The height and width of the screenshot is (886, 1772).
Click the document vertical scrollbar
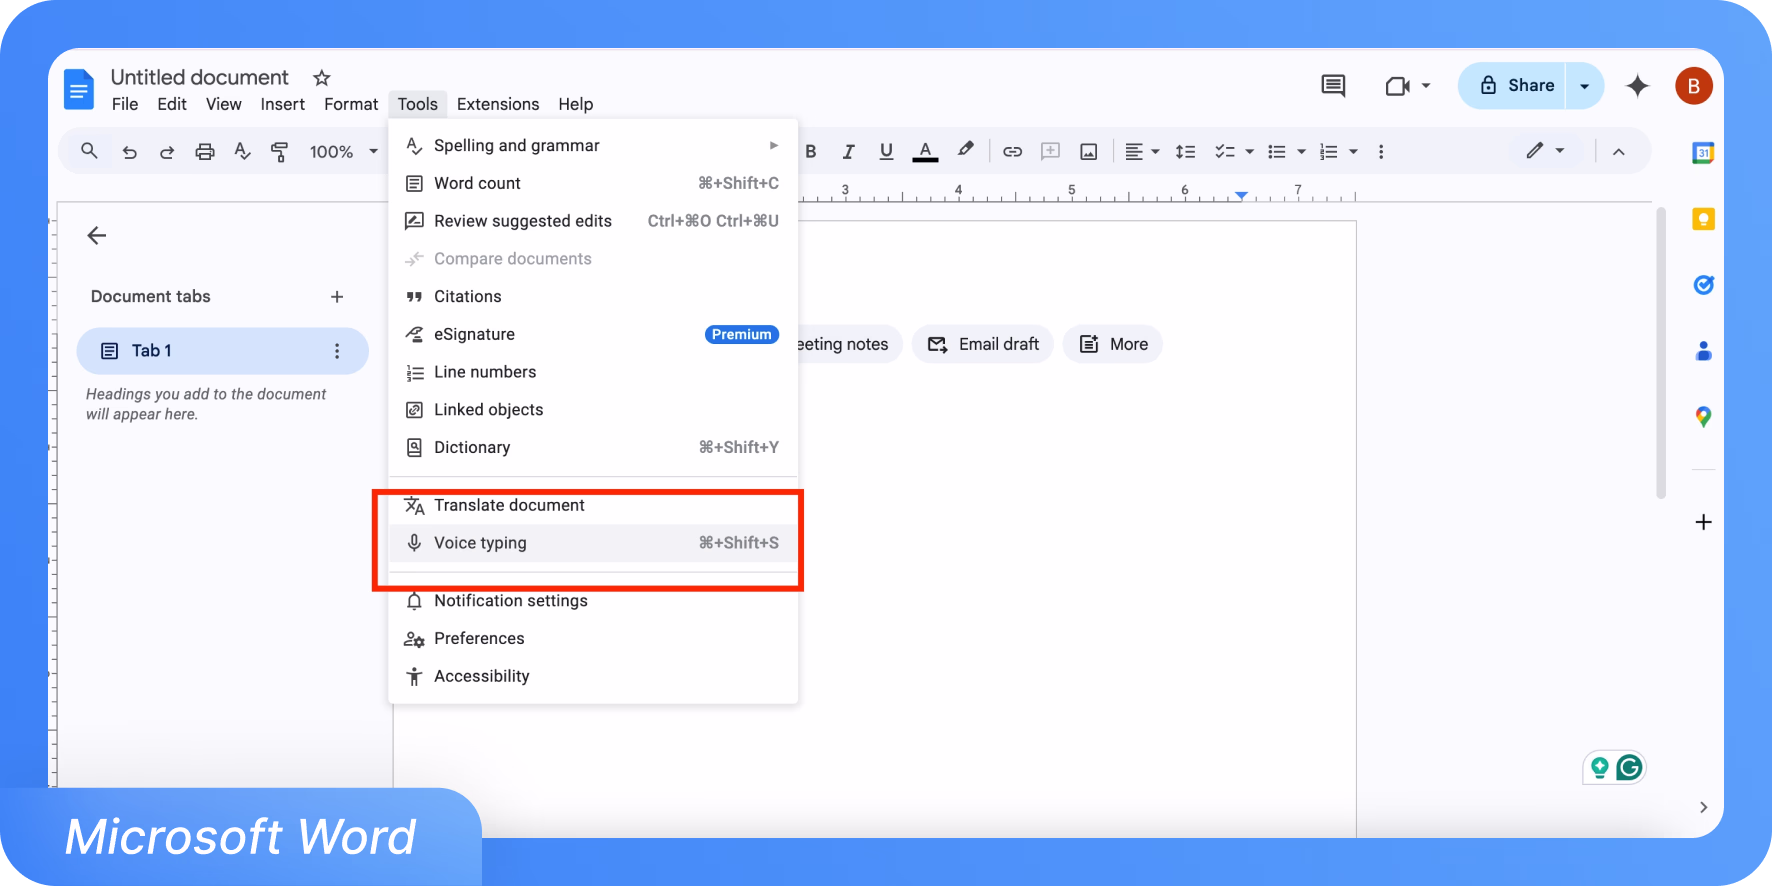1661,353
